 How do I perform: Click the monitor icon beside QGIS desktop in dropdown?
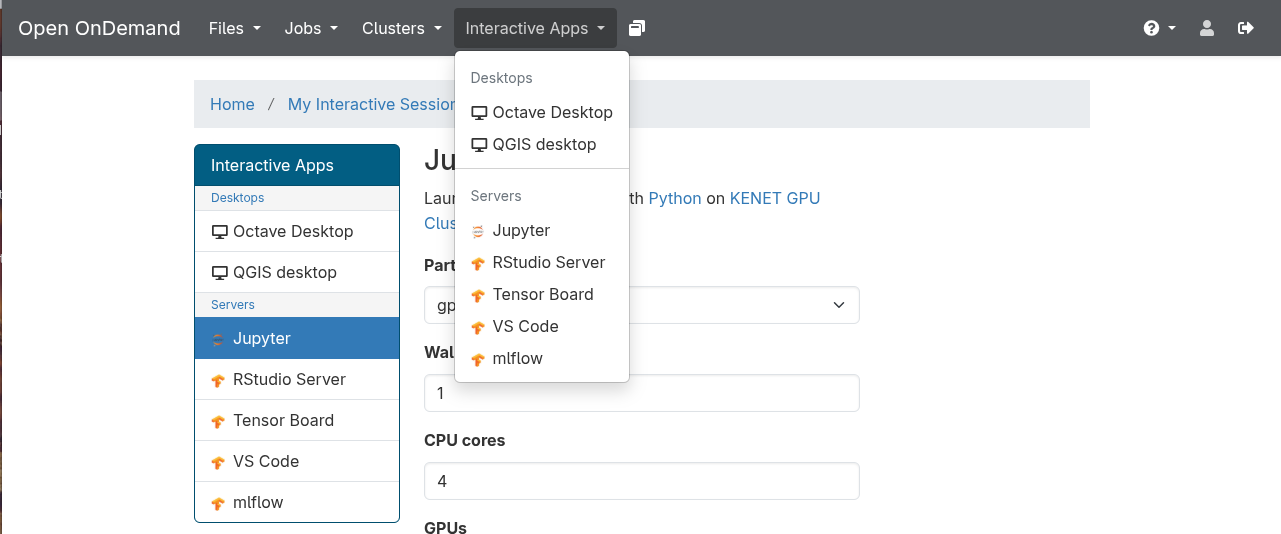pos(479,145)
